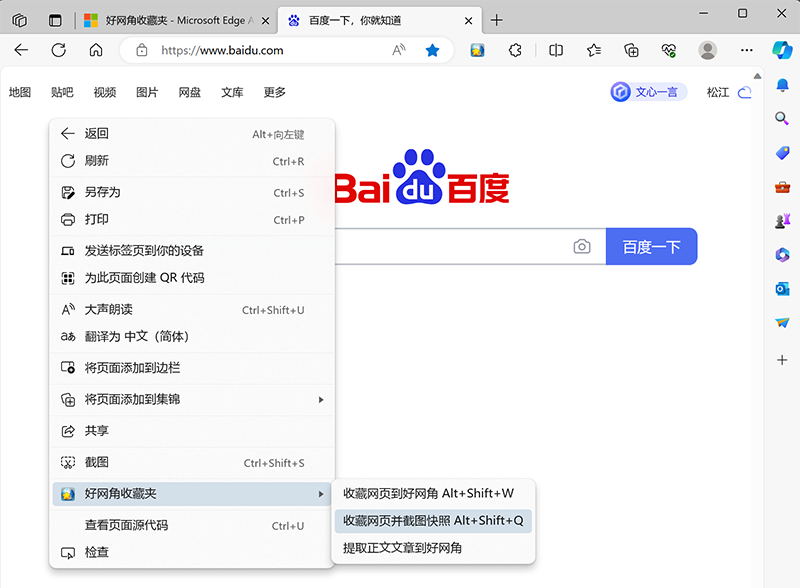This screenshot has height=588, width=800.
Task: Click the home icon in the toolbar
Action: tap(96, 50)
